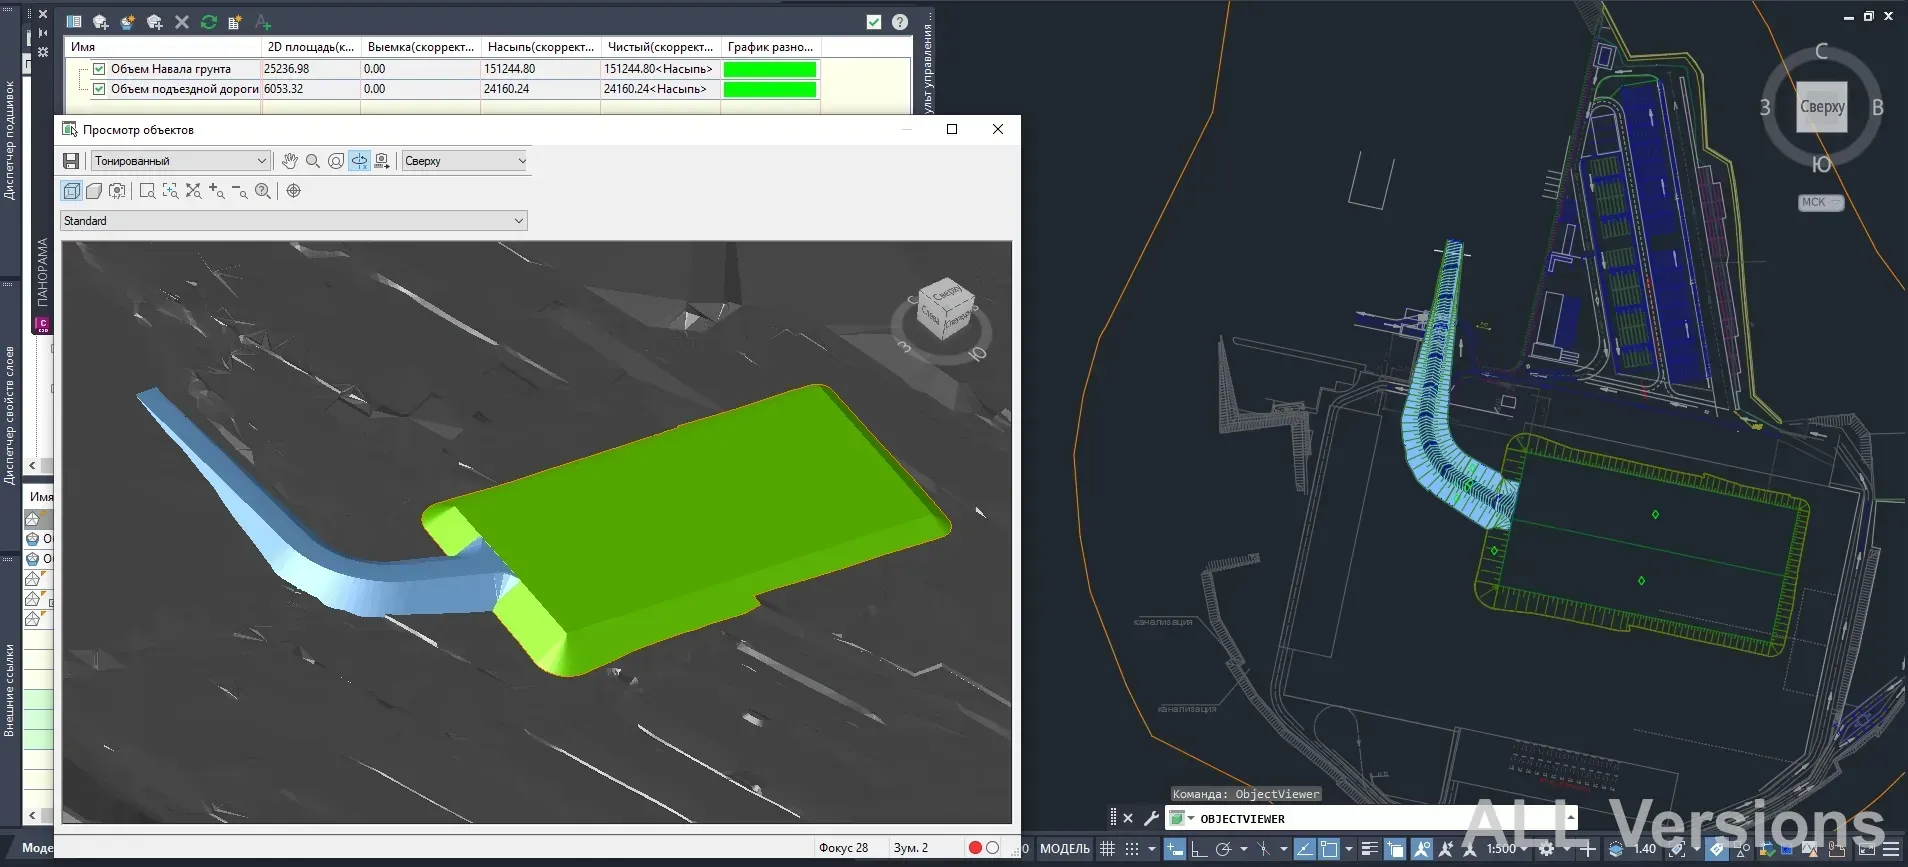Open the "Сверху" view direction dropdown
The height and width of the screenshot is (867, 1908).
465,161
